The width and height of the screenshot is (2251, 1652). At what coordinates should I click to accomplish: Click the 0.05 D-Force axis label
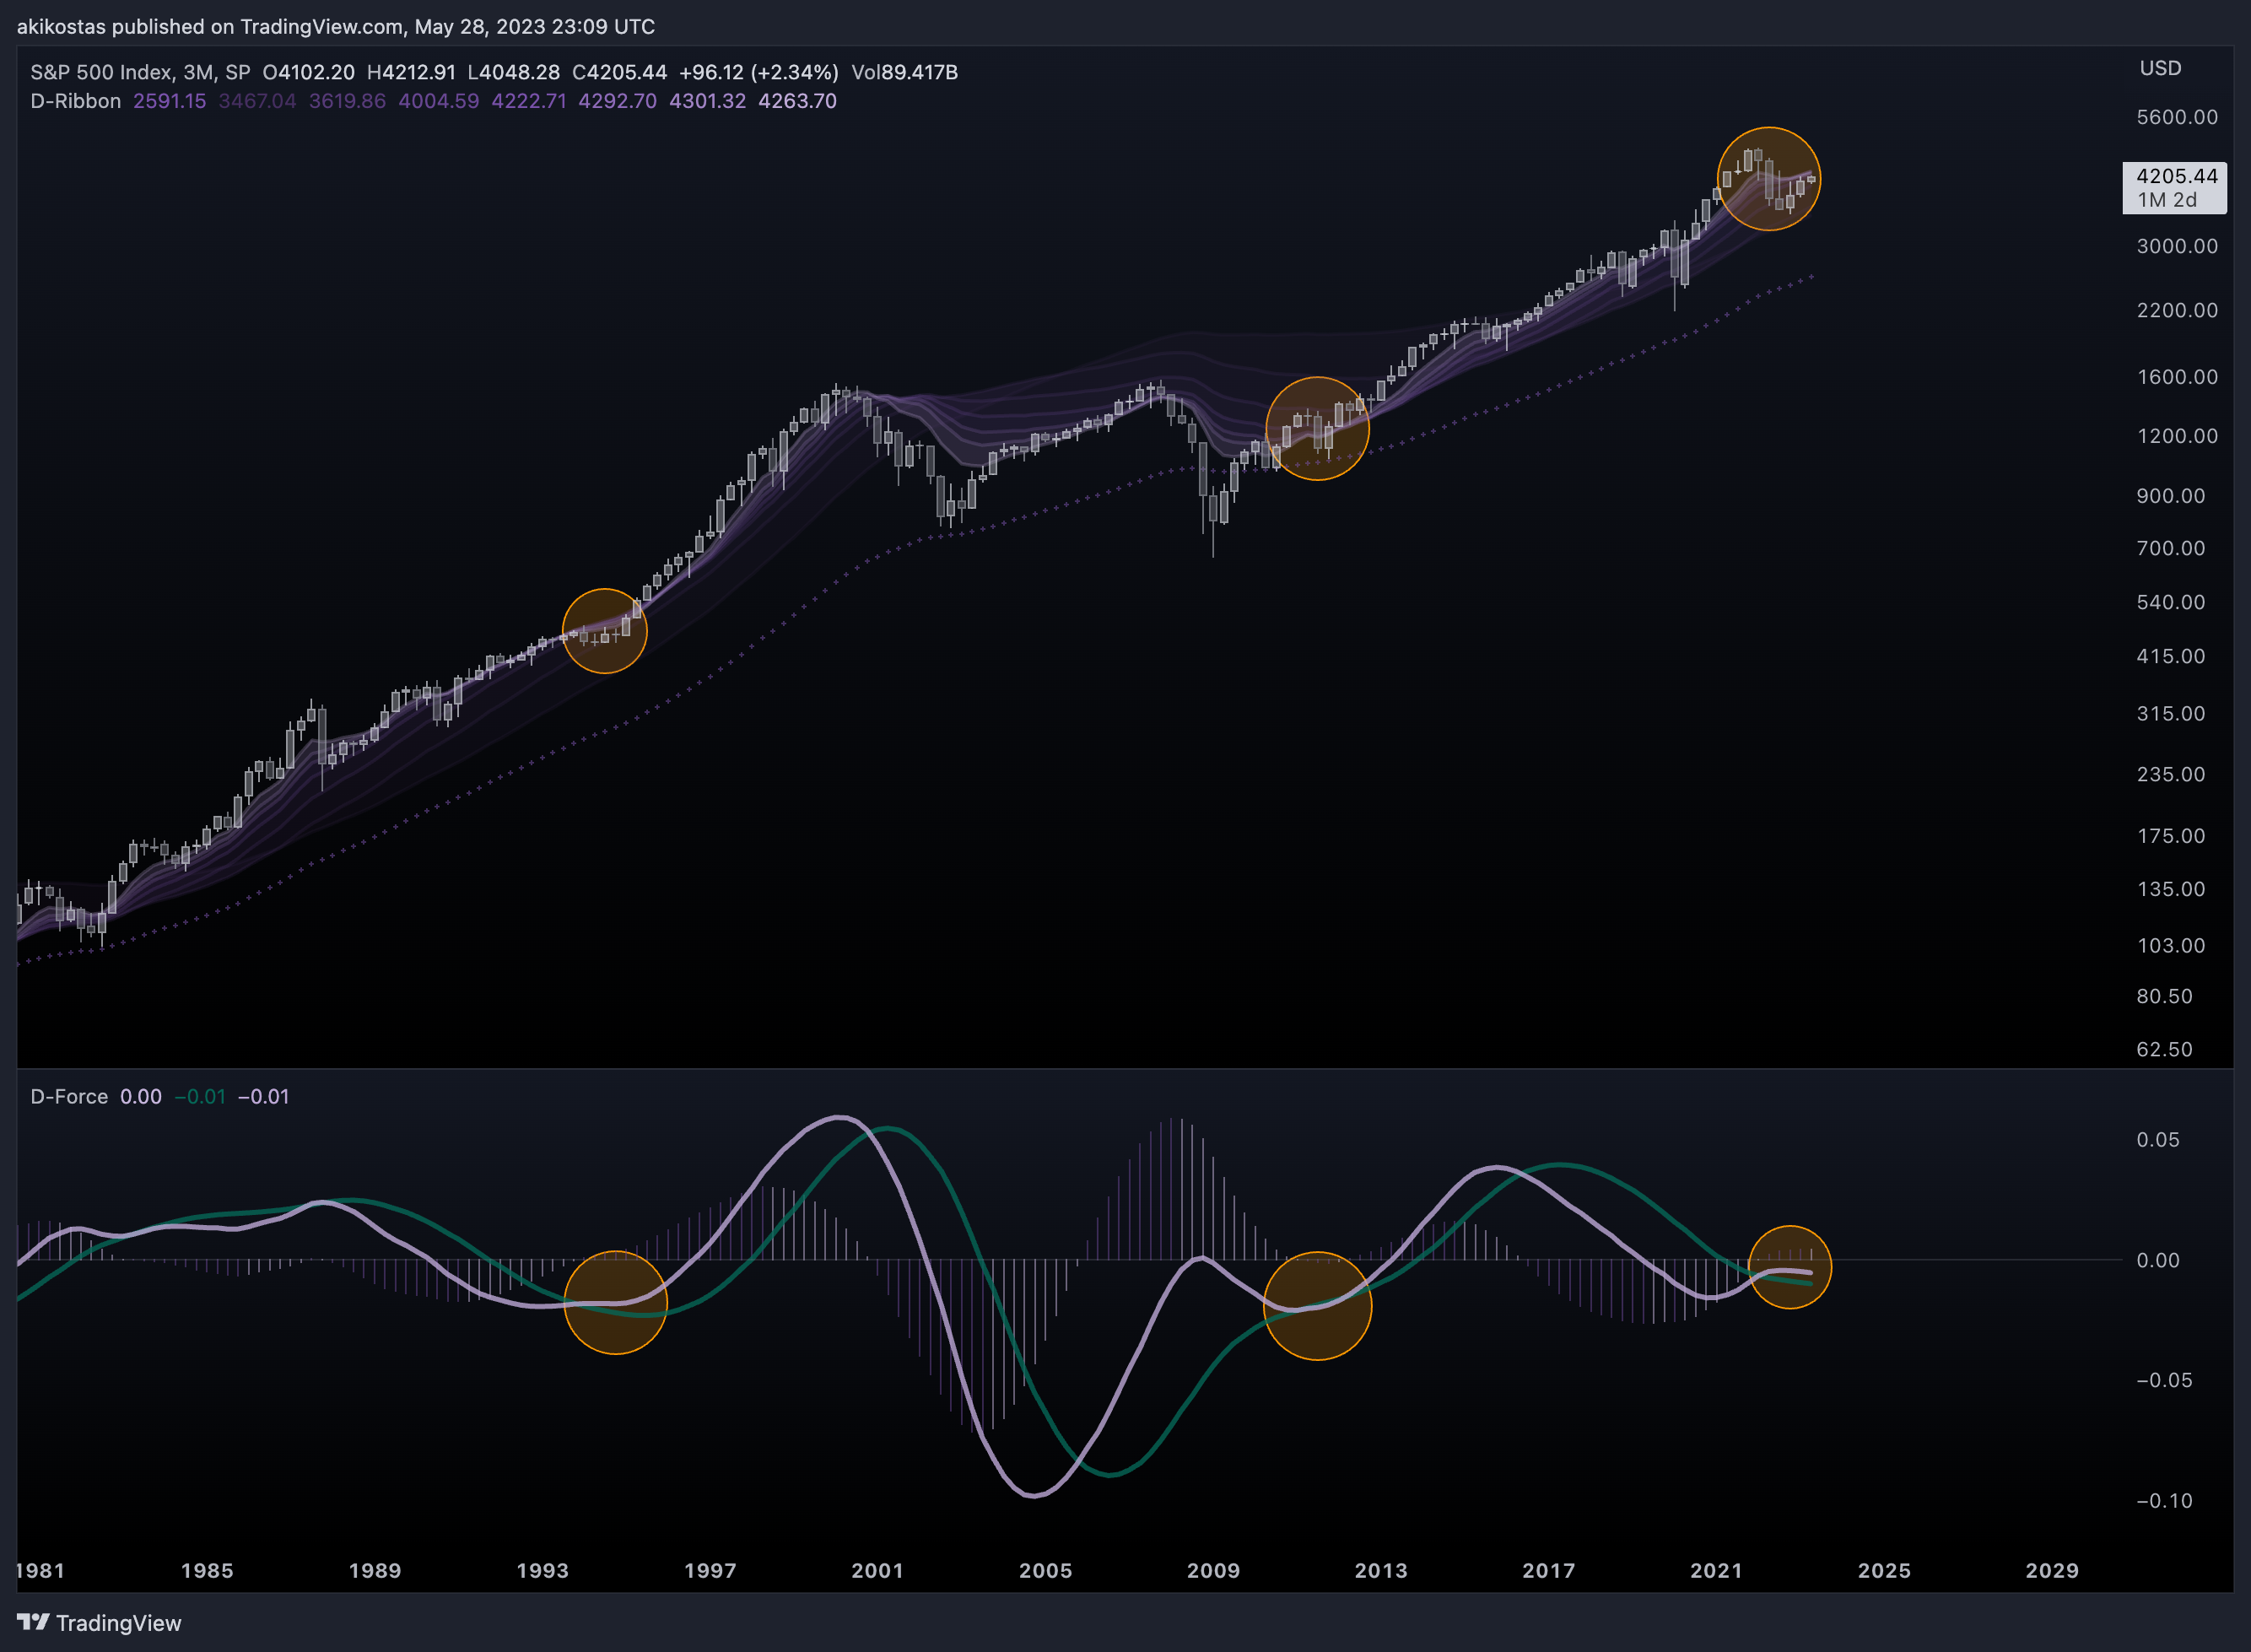pyautogui.click(x=2157, y=1140)
